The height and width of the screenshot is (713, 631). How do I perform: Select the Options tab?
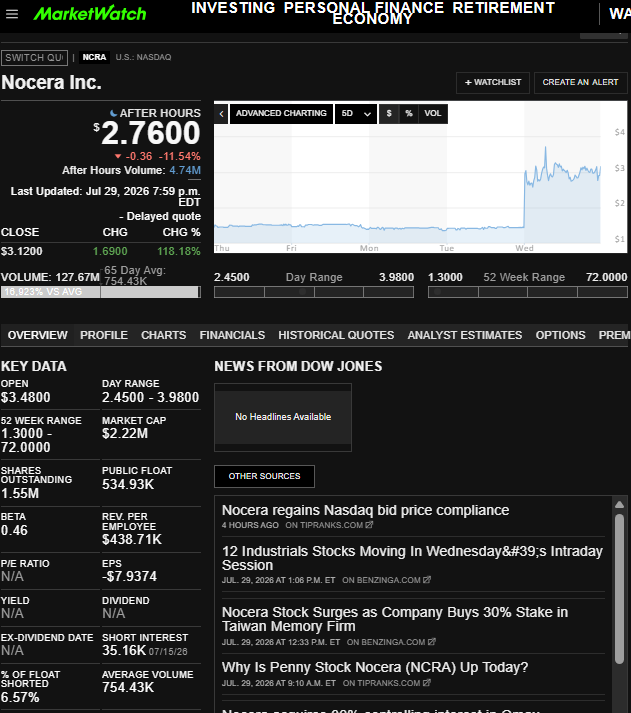(x=561, y=335)
